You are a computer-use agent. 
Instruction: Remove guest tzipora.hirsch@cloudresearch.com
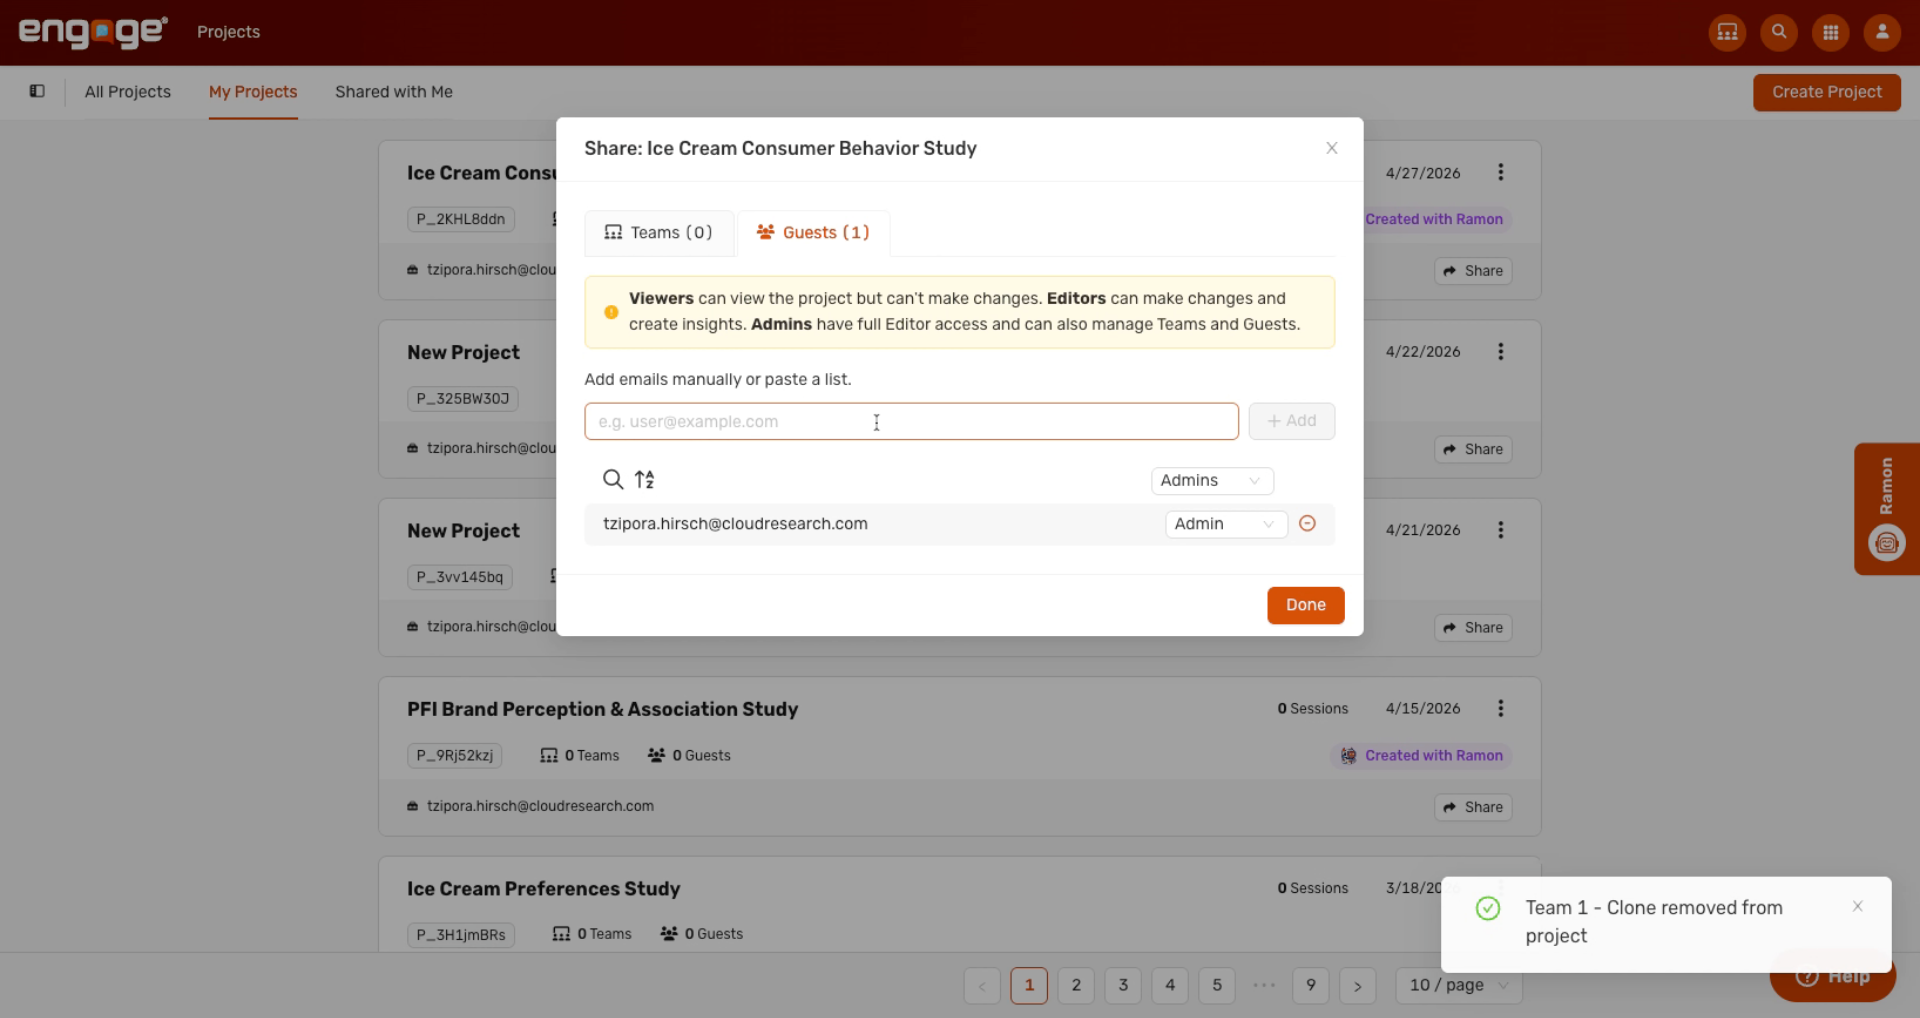point(1307,523)
